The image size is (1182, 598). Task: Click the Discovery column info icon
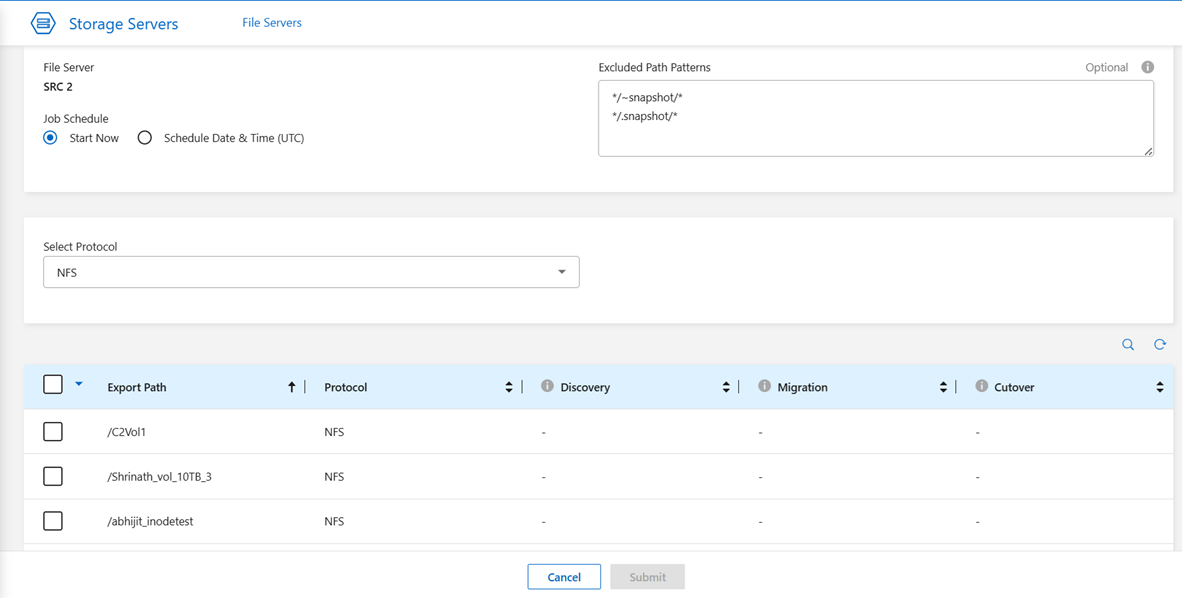548,386
